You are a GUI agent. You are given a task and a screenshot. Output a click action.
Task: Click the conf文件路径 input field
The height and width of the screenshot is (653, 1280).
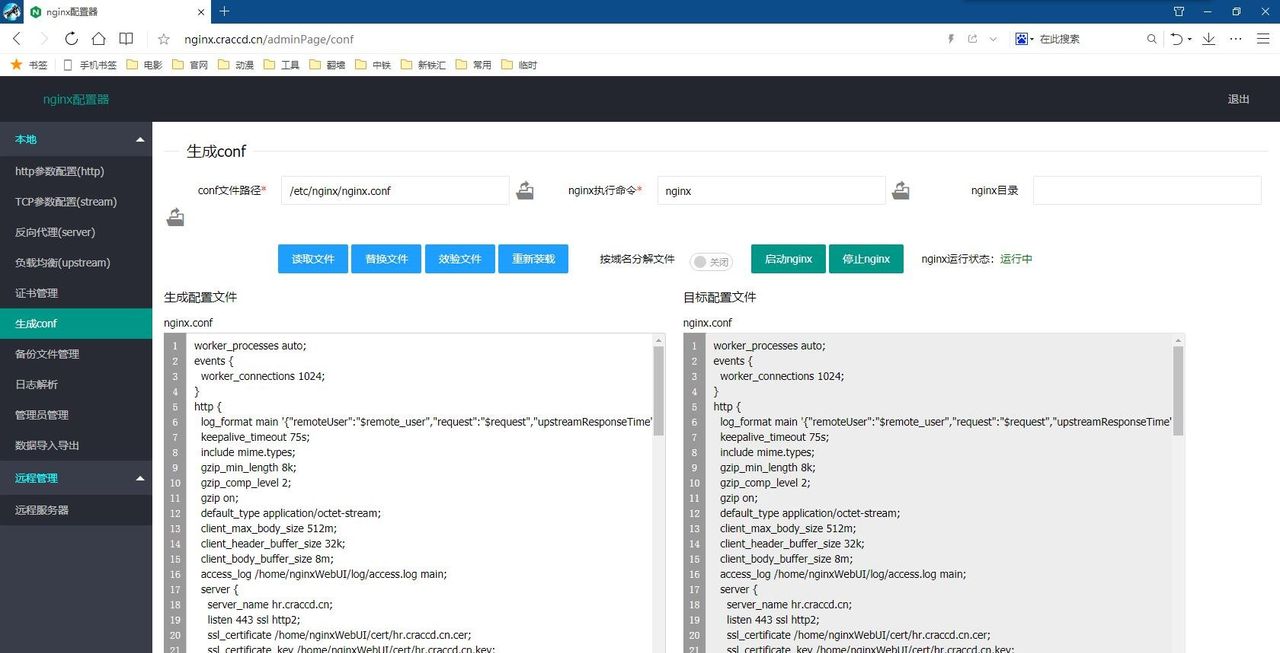click(x=395, y=191)
